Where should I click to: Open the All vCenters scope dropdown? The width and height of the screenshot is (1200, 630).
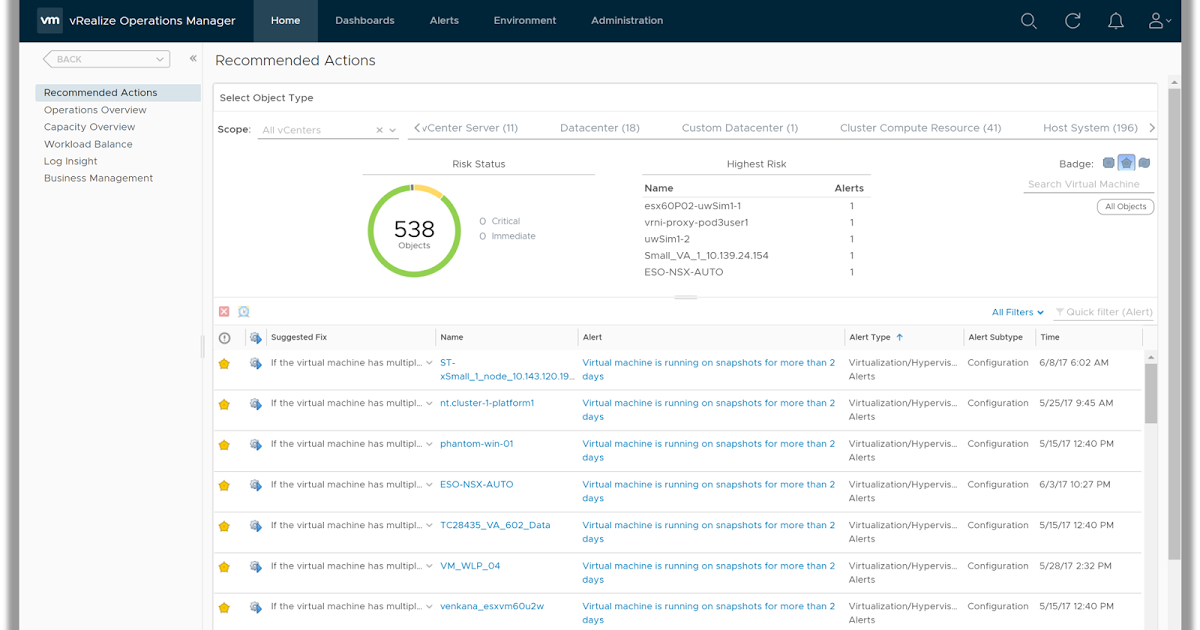pos(392,130)
